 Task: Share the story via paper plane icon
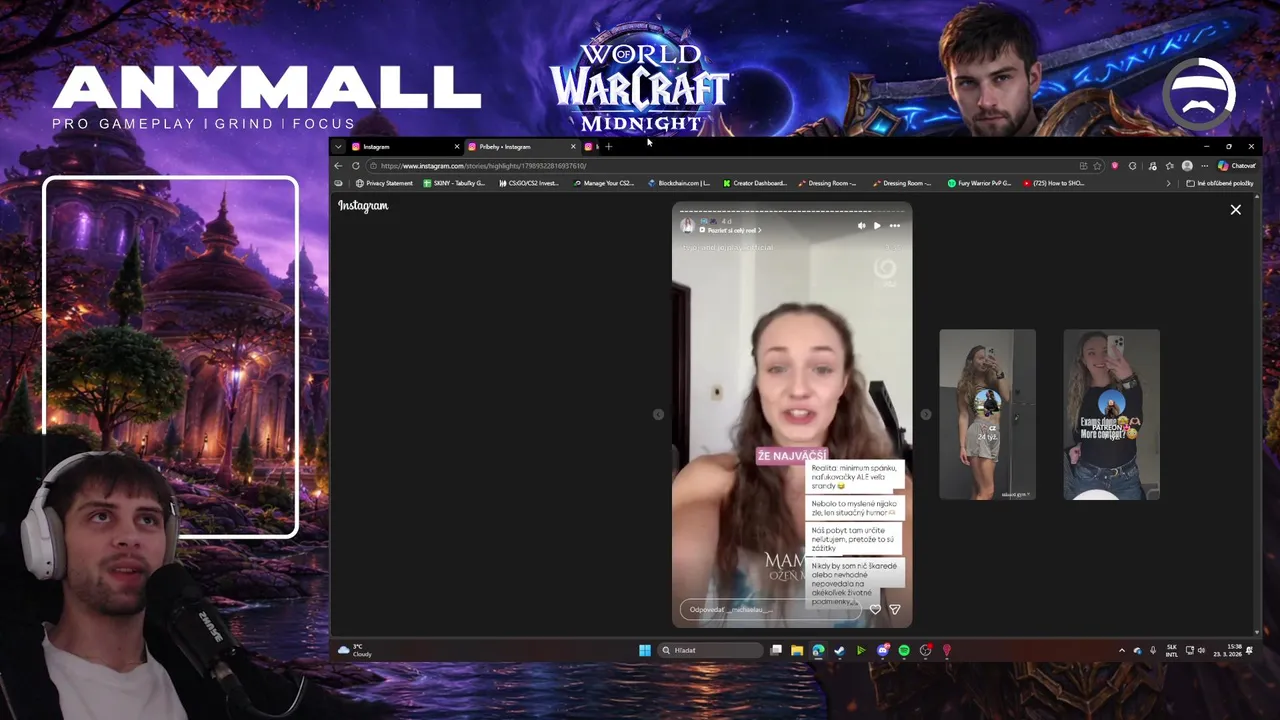pos(895,609)
